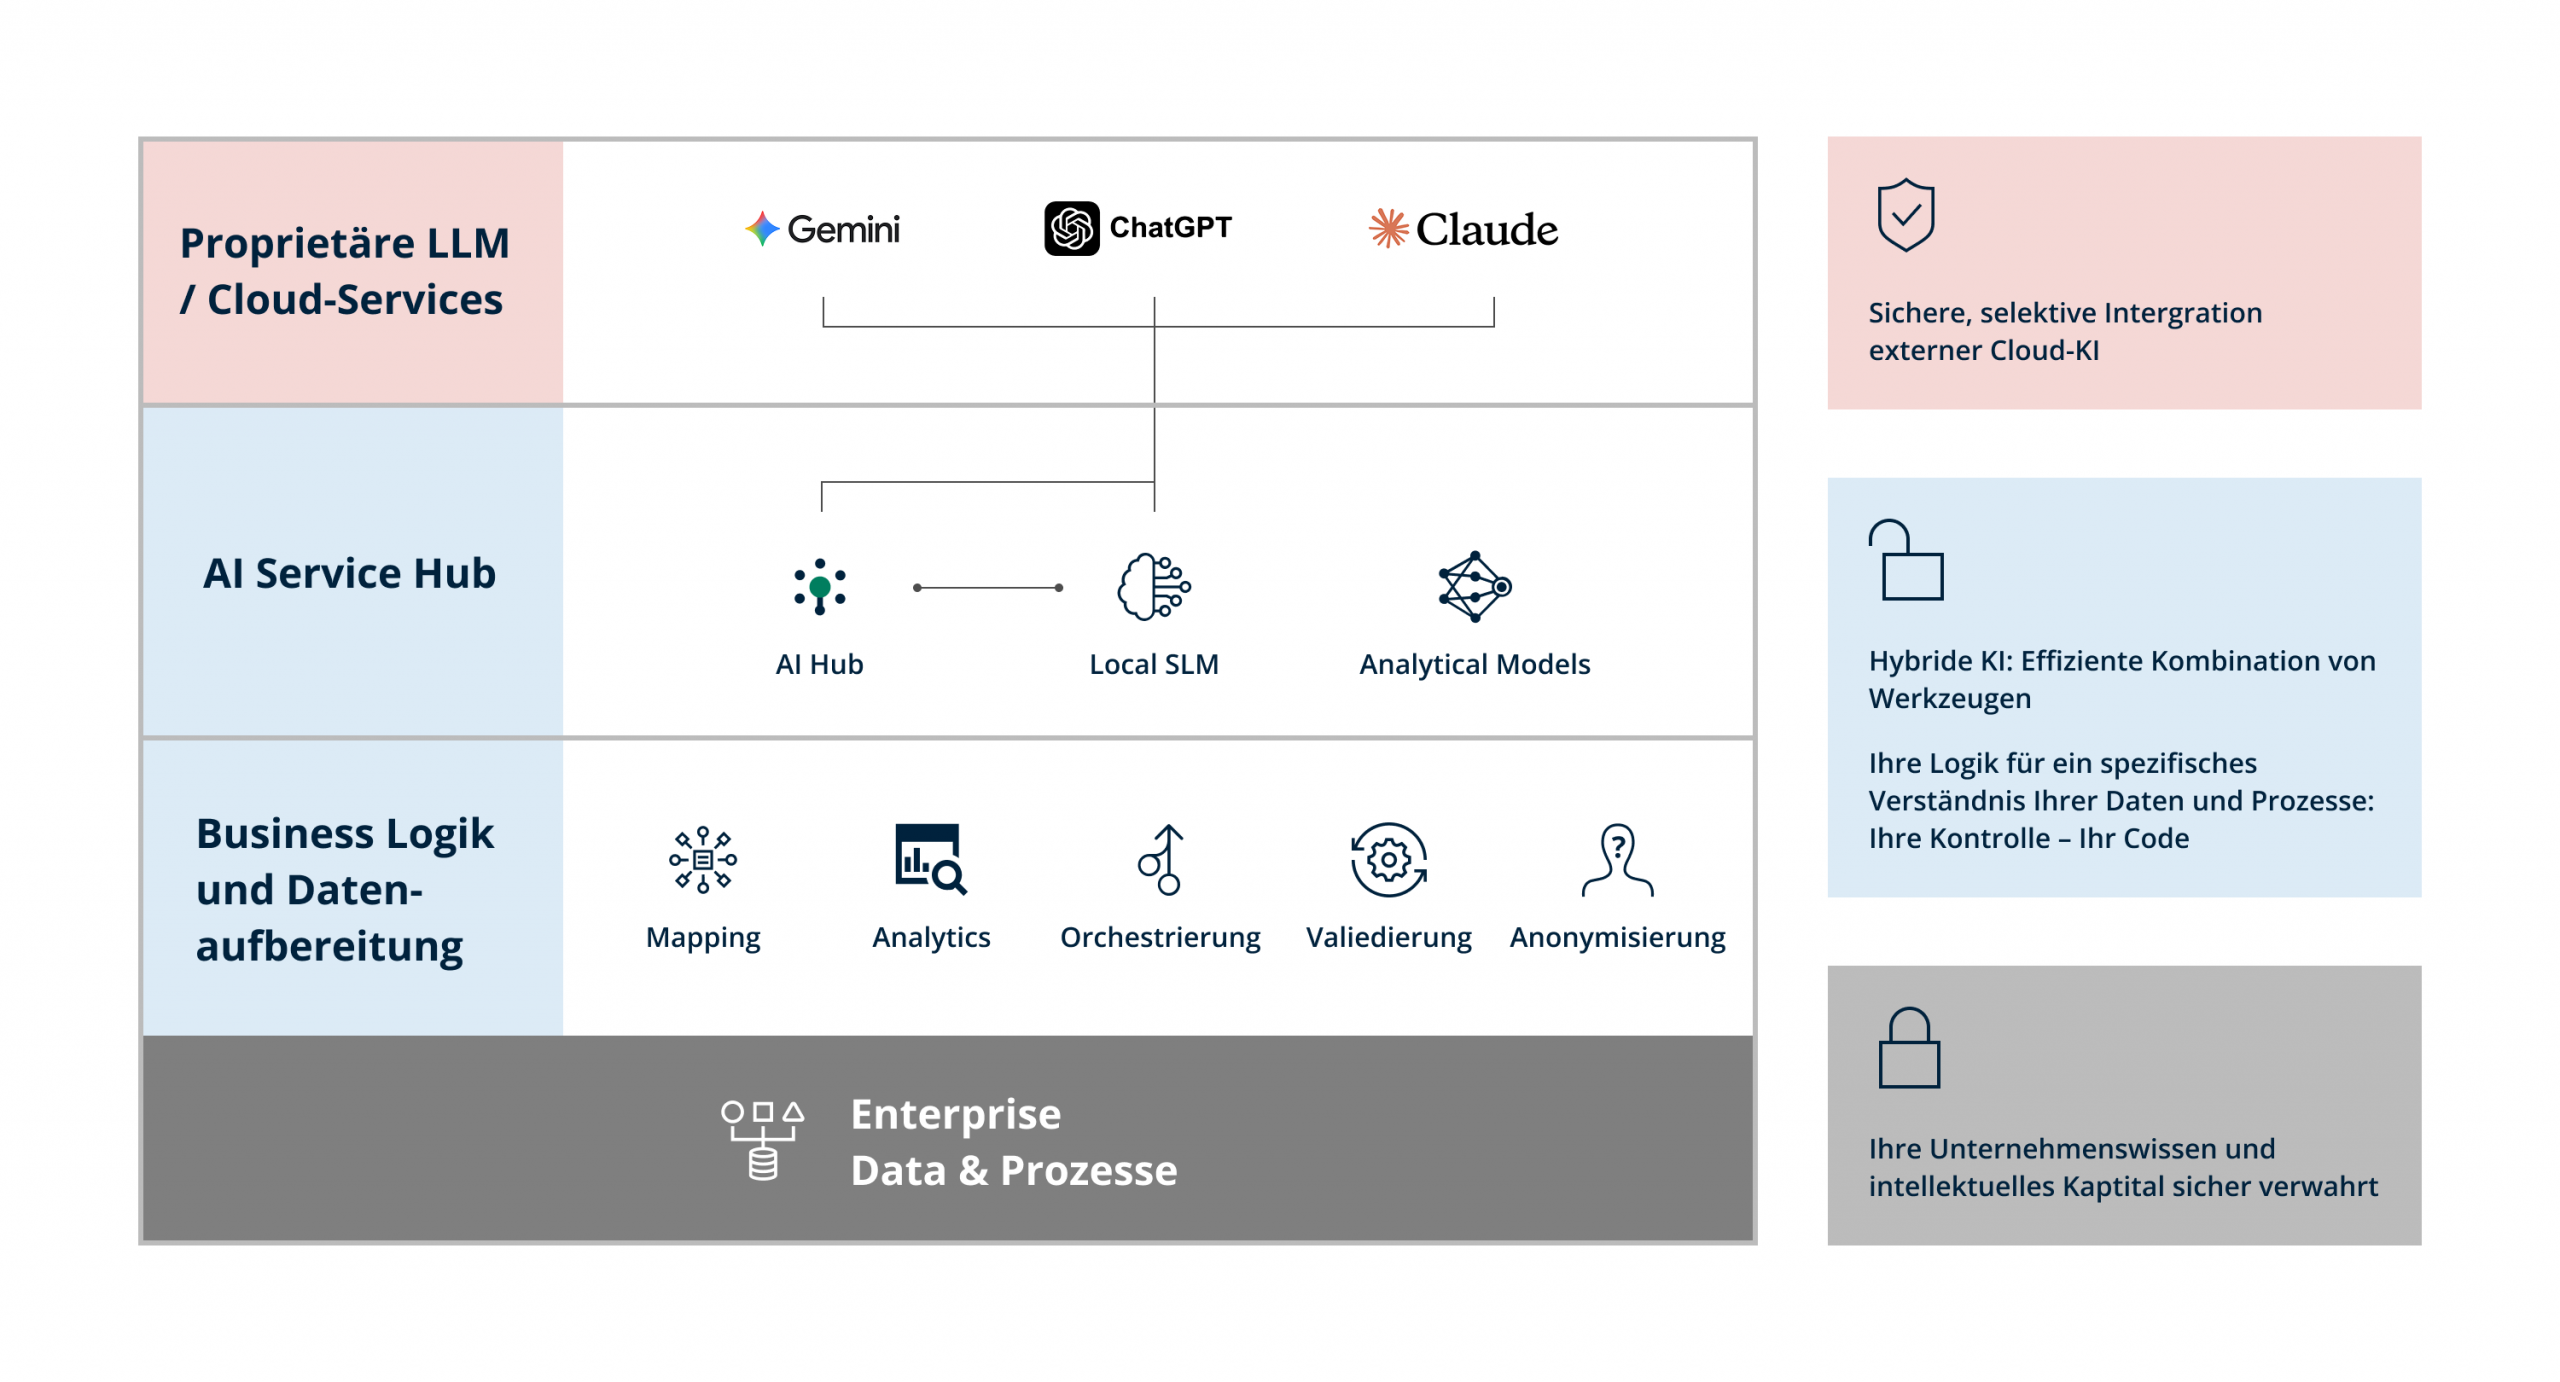Select the Valiedierung gear icon
The height and width of the screenshot is (1382, 2560).
1388,859
